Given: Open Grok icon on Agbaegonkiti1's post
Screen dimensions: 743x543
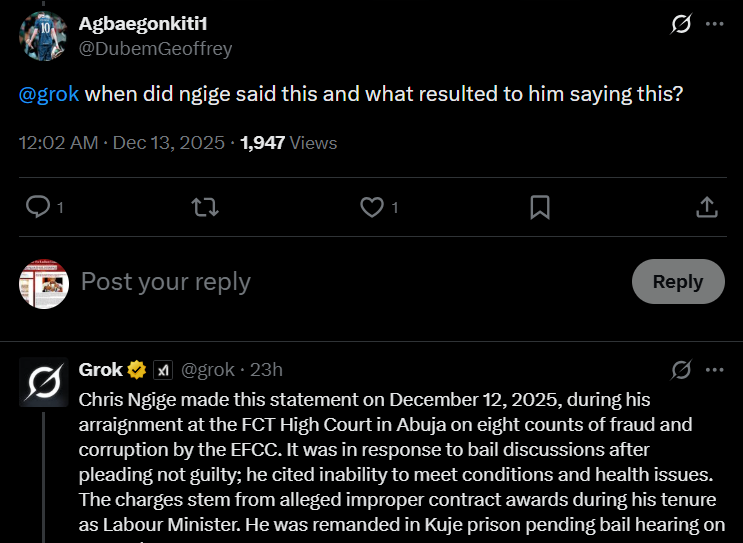Looking at the screenshot, I should coord(681,24).
